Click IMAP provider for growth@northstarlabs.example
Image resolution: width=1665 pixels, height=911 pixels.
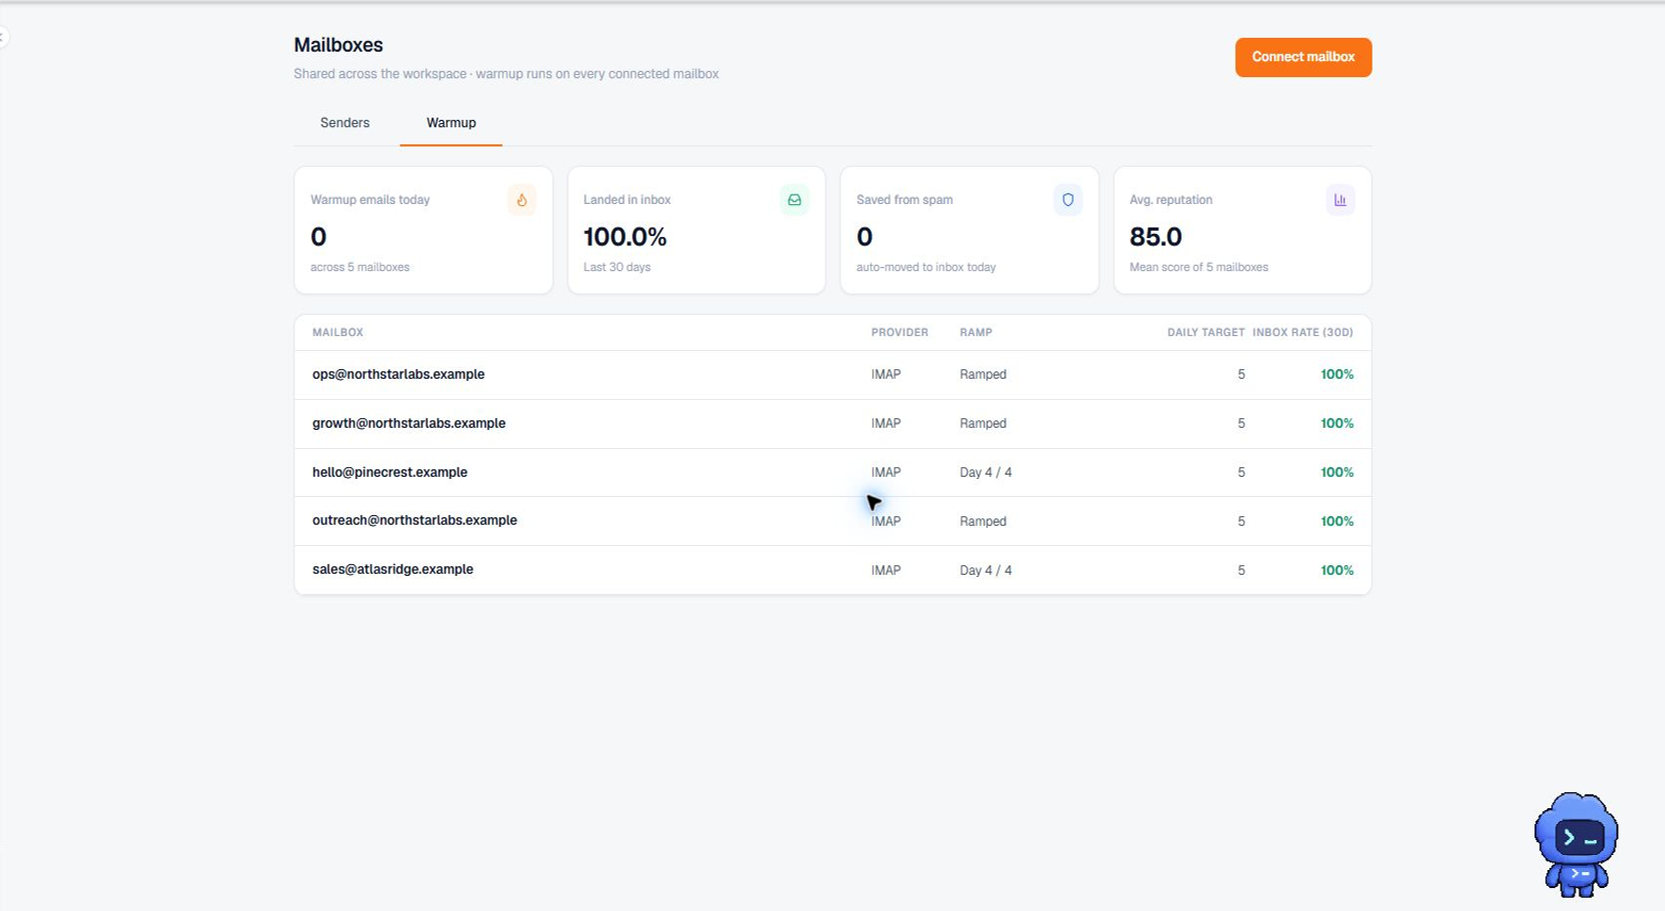tap(886, 423)
